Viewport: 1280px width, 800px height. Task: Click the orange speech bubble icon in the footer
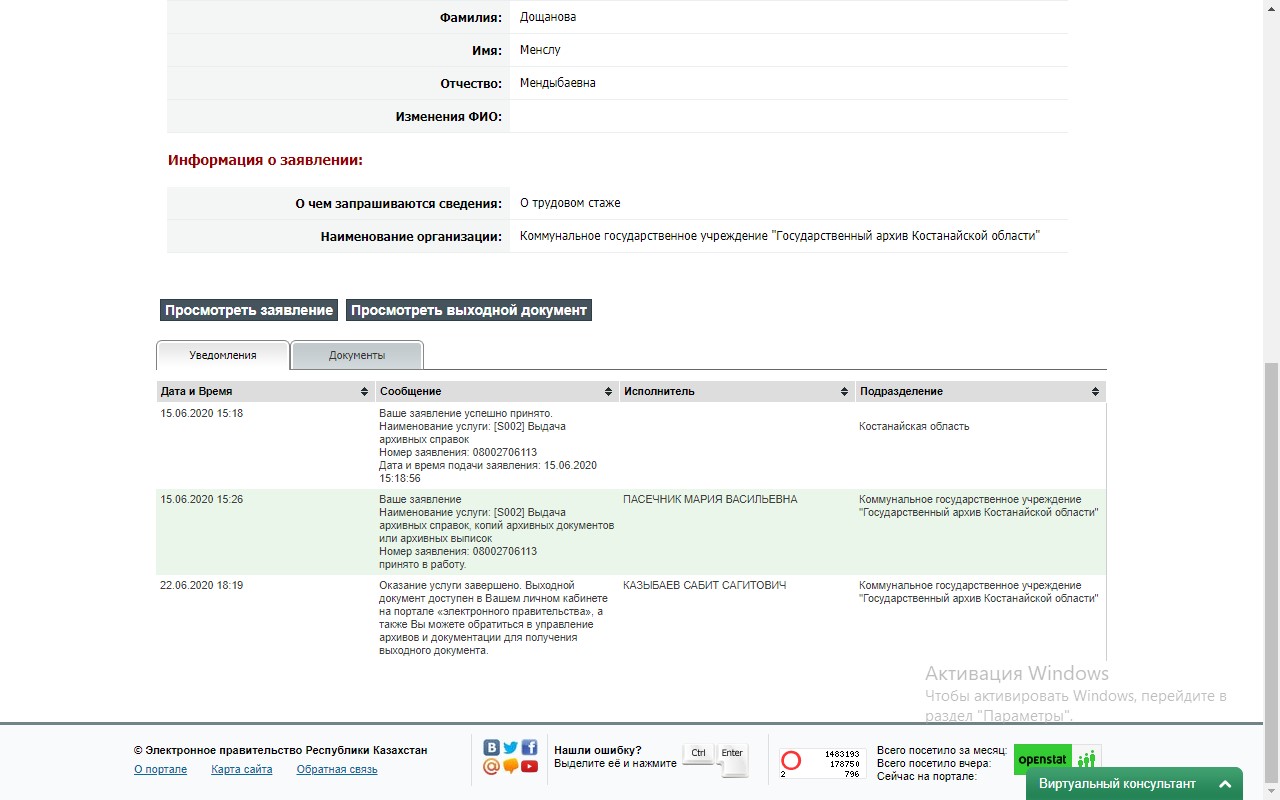point(510,767)
